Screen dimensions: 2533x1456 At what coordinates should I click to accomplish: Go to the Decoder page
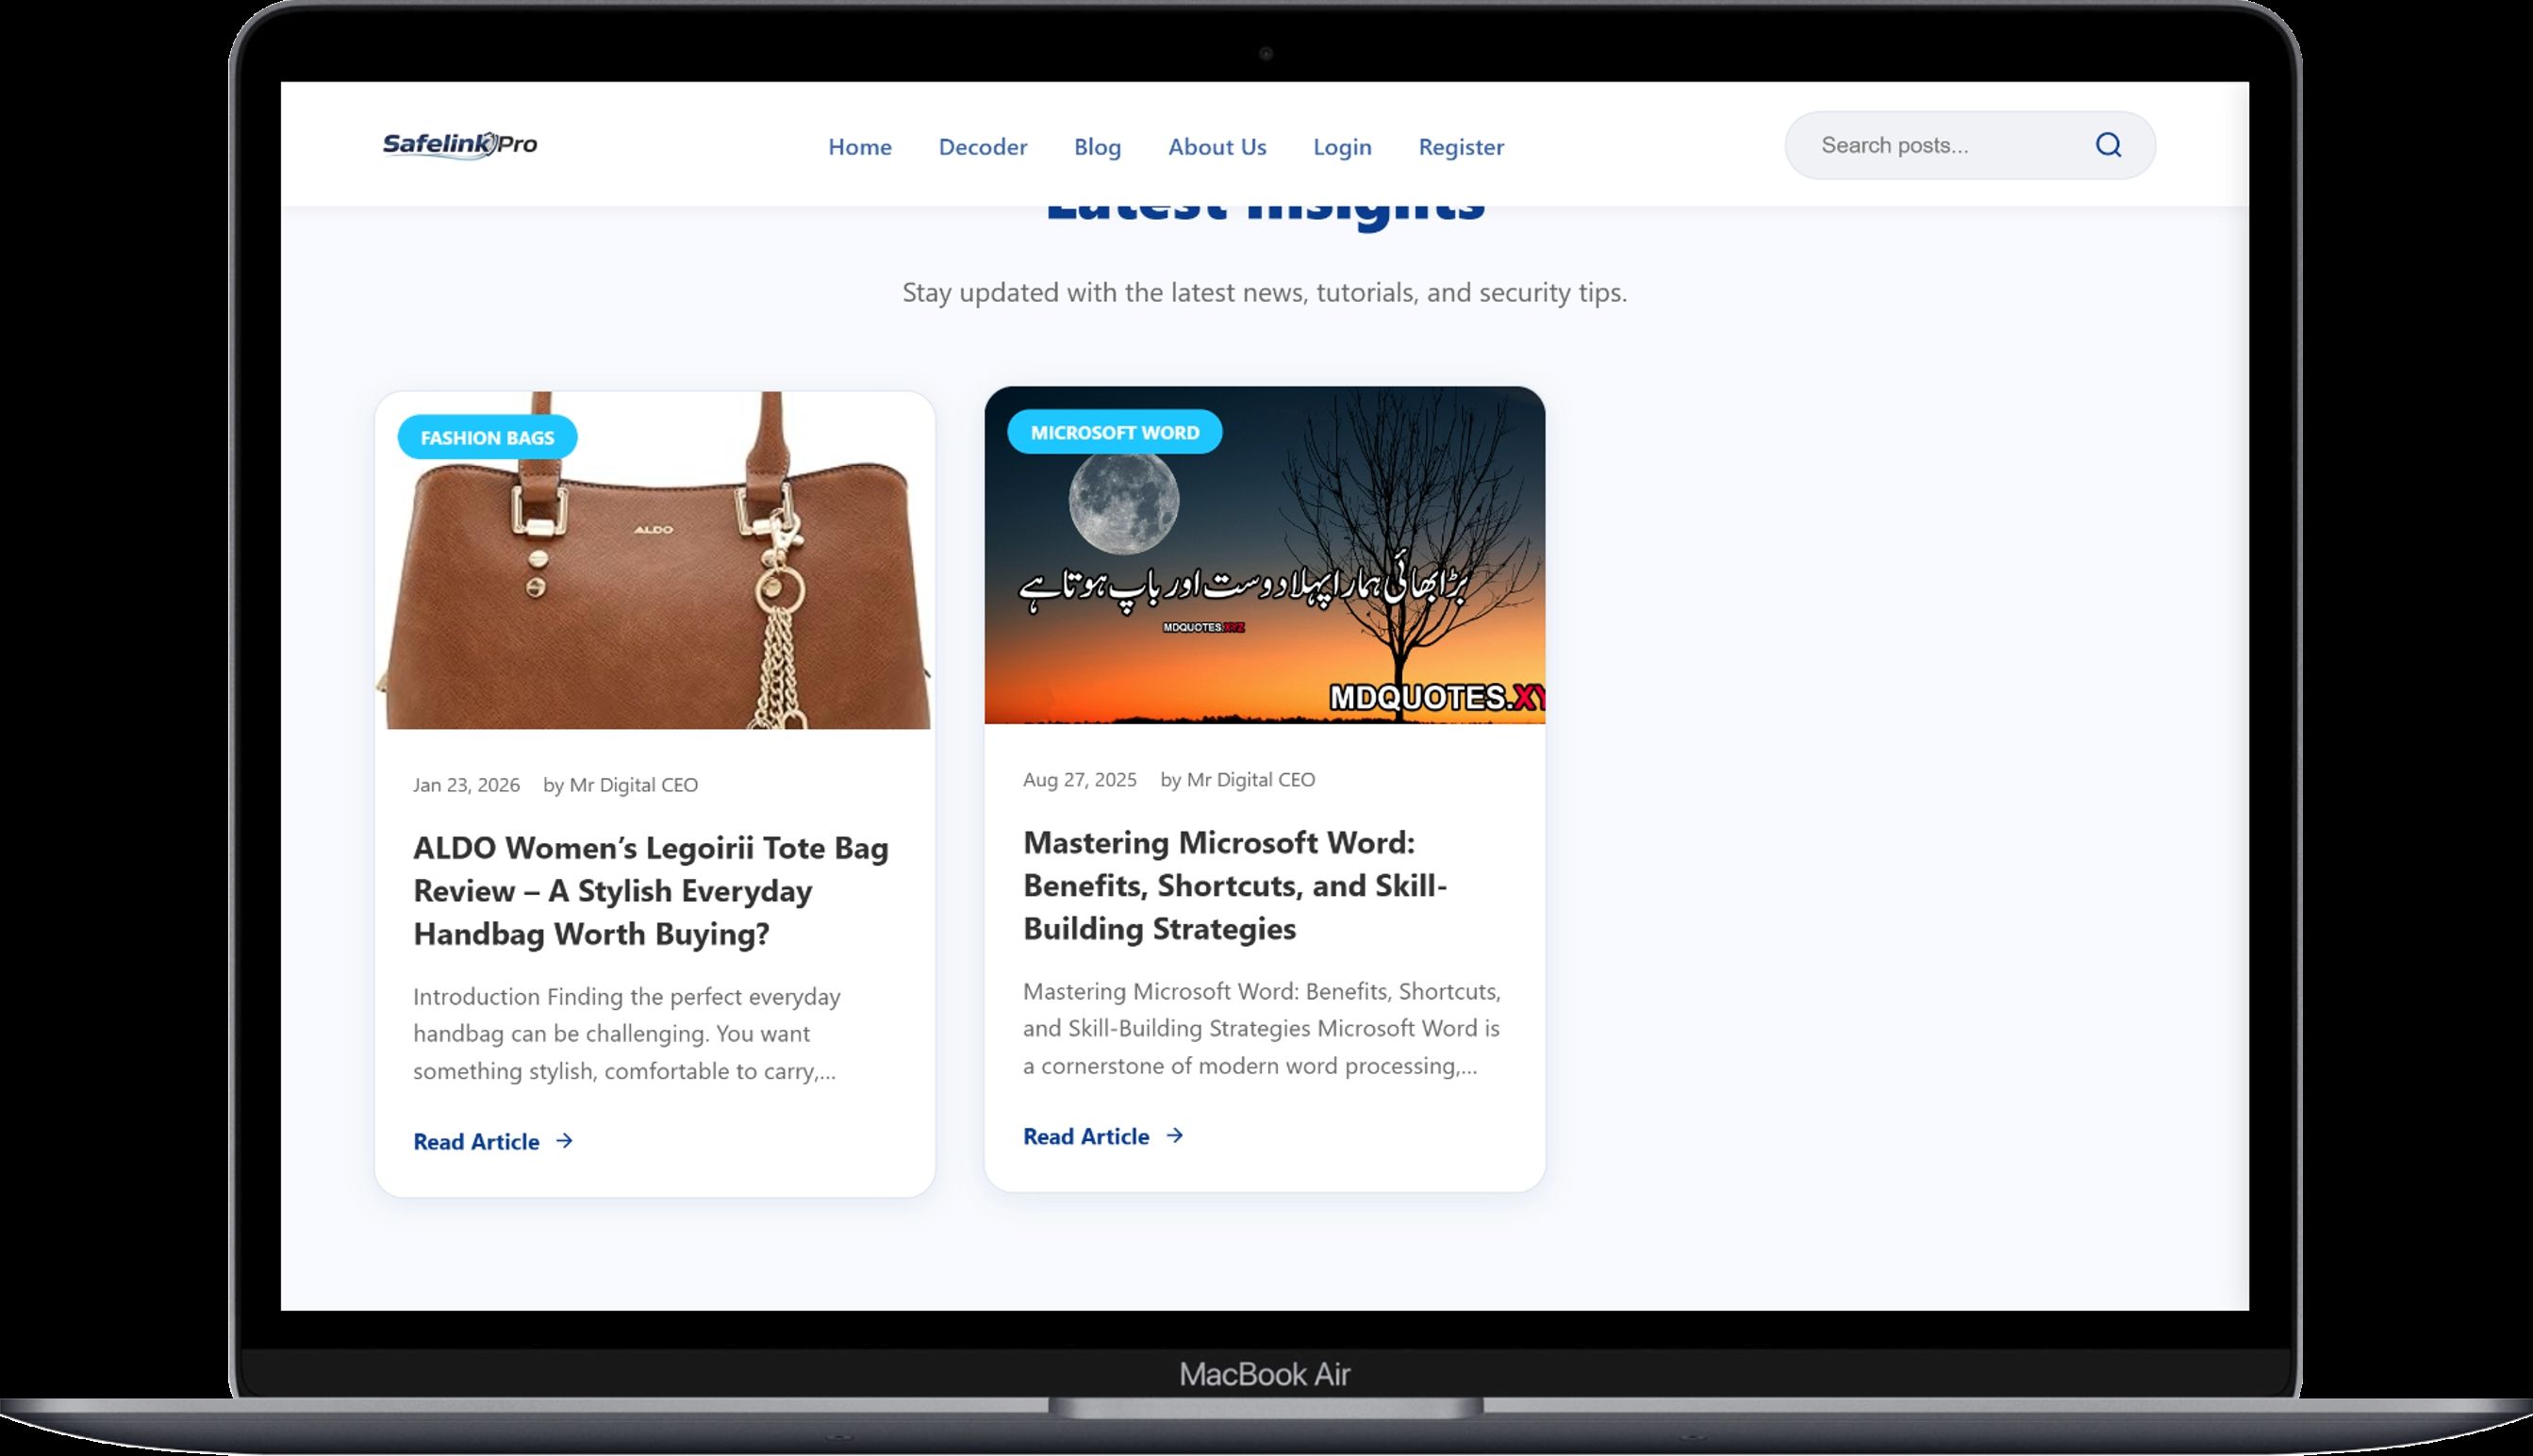tap(982, 147)
